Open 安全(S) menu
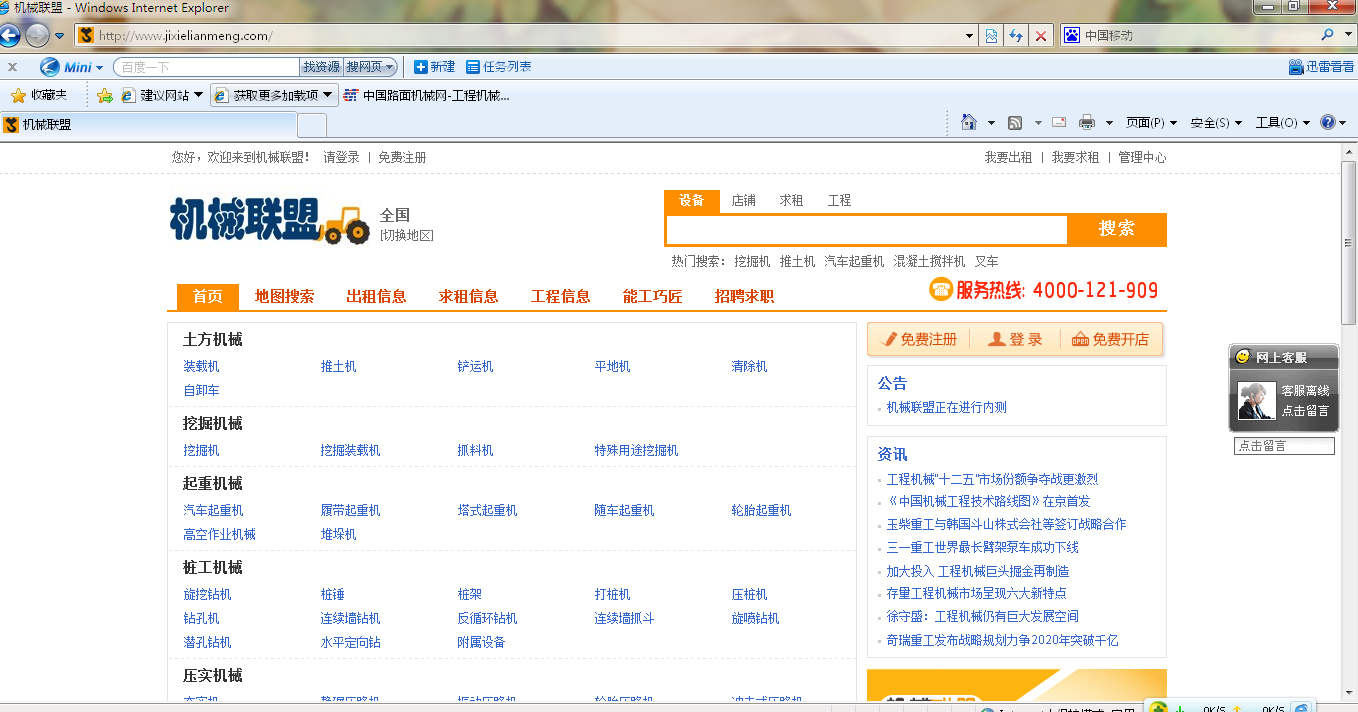Screen dimensions: 1358x712 click(1216, 123)
